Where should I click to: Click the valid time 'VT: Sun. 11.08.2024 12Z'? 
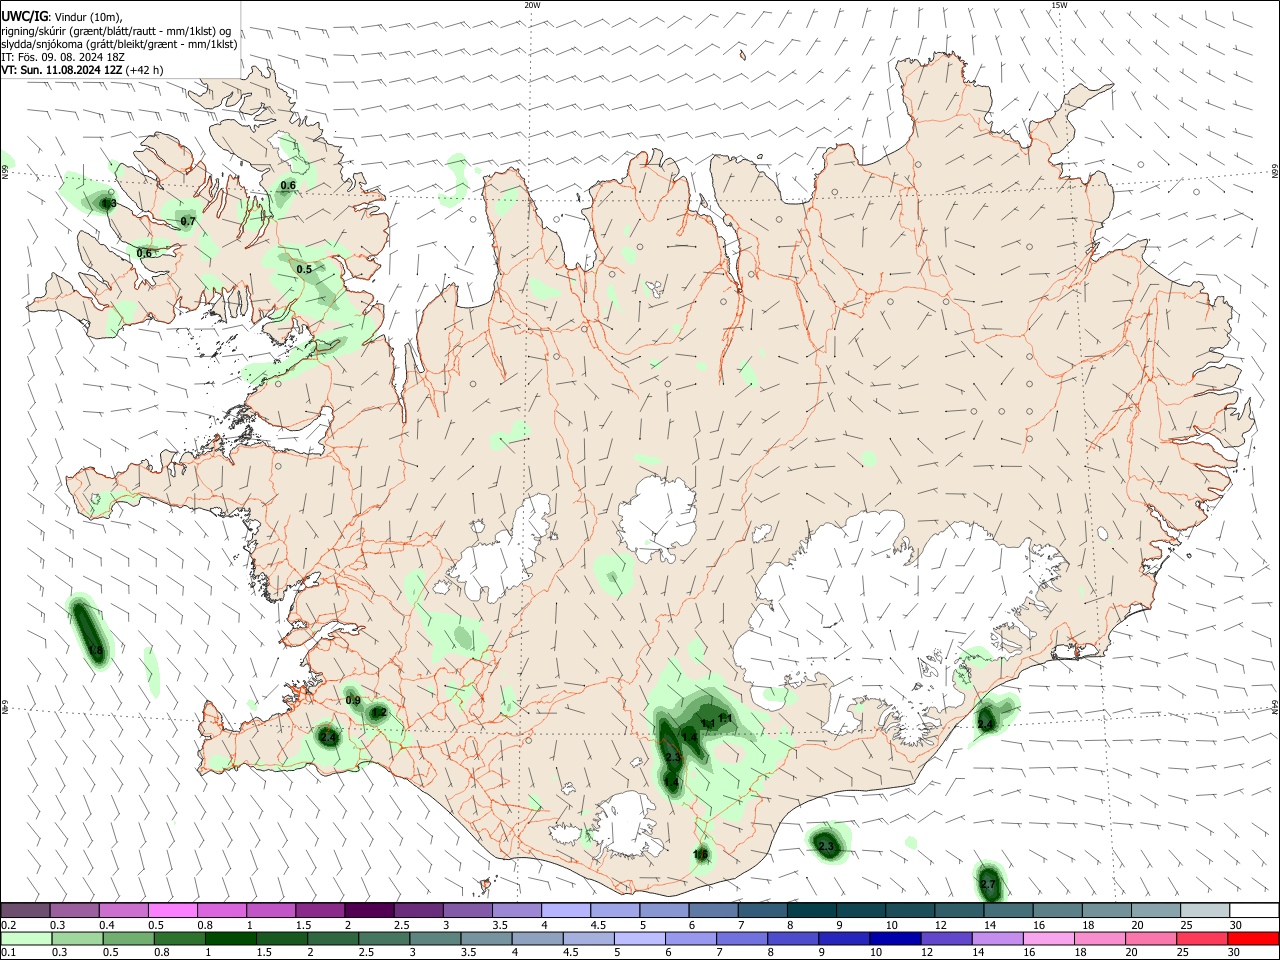(62, 70)
